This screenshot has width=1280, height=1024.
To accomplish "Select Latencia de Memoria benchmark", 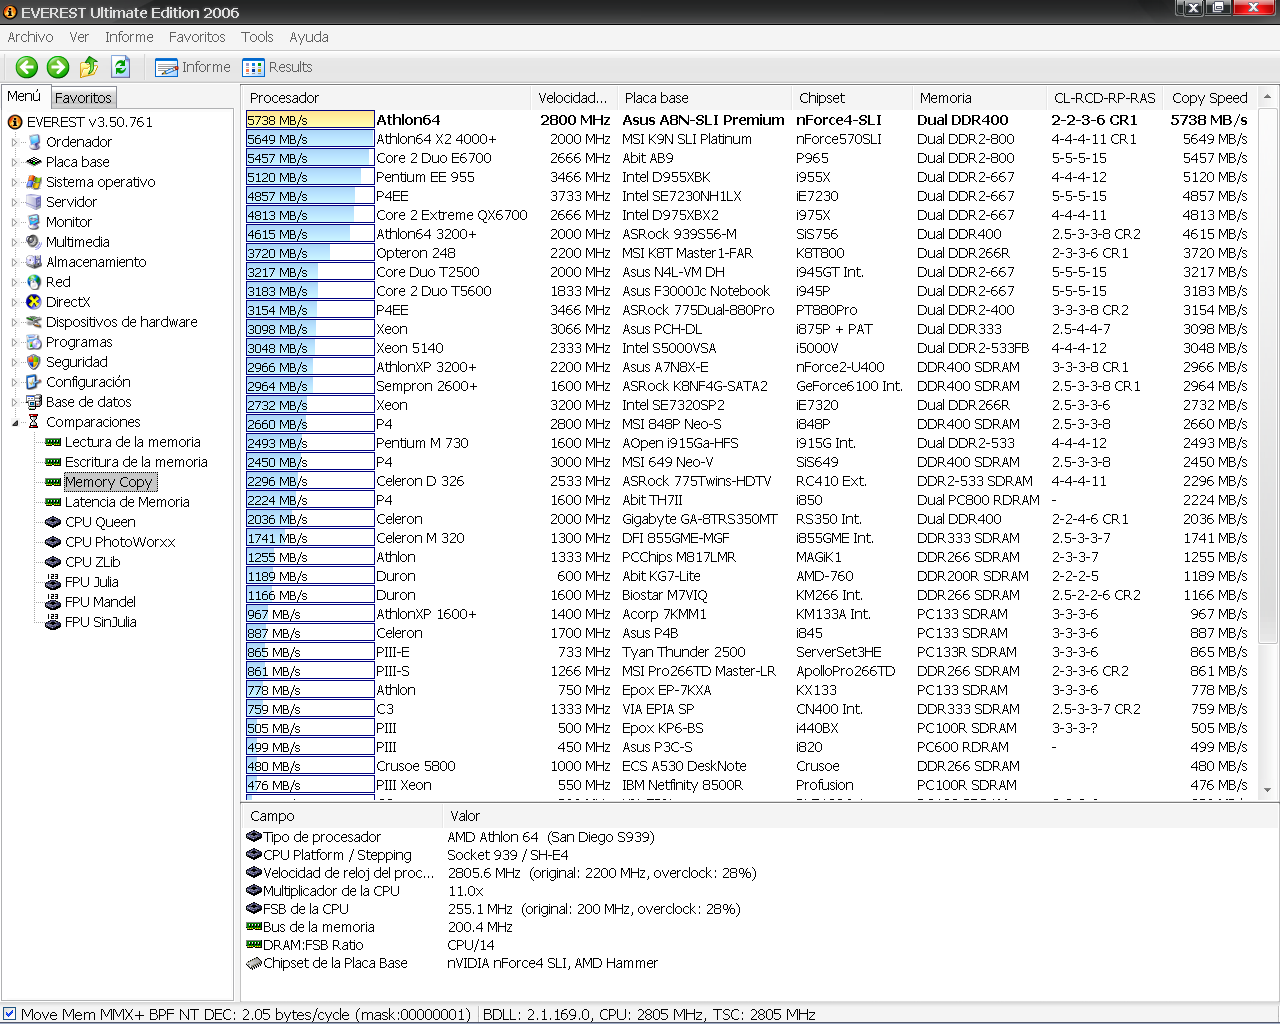I will 127,502.
